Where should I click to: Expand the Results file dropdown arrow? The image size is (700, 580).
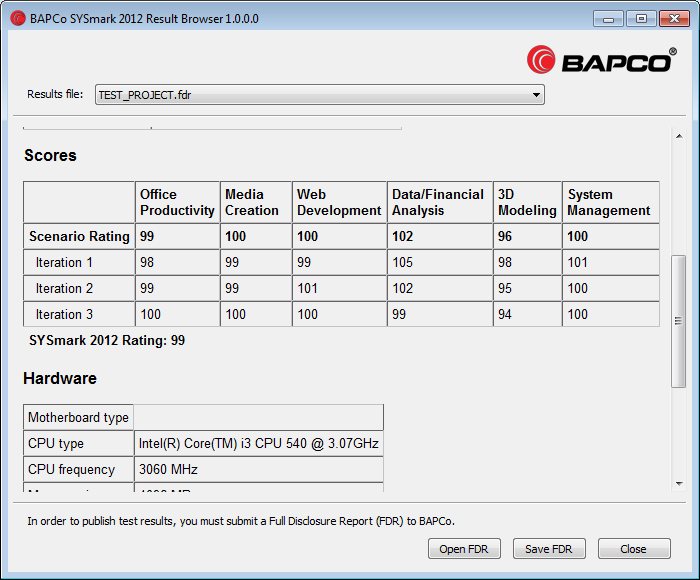pyautogui.click(x=537, y=95)
